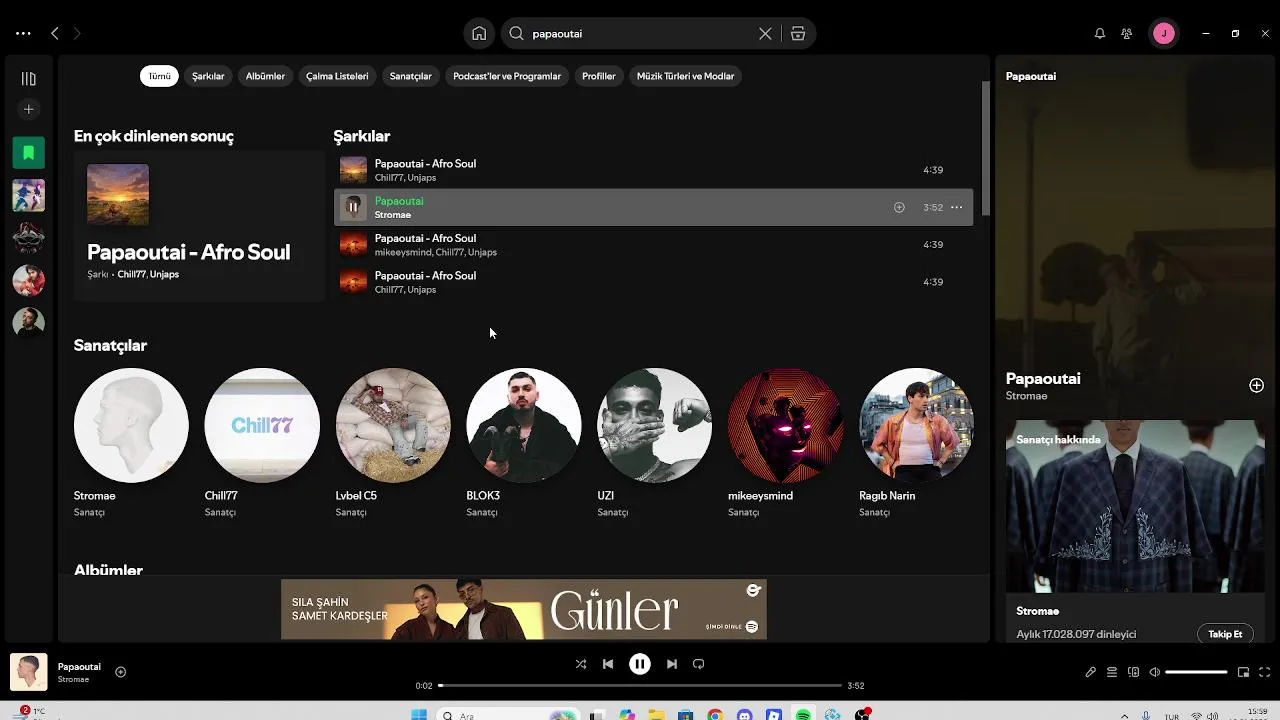This screenshot has width=1280, height=720.
Task: Go to the Spotify Home screen
Action: pos(479,33)
